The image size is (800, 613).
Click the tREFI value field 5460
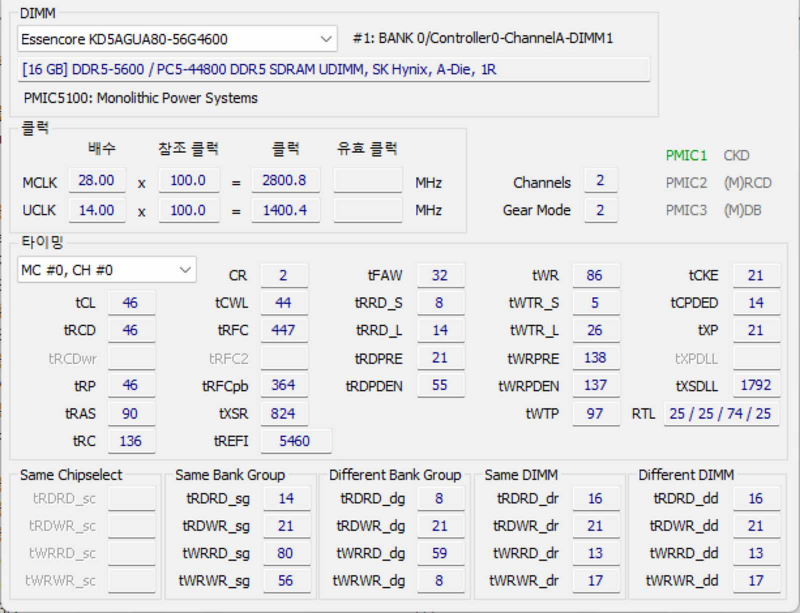296,441
